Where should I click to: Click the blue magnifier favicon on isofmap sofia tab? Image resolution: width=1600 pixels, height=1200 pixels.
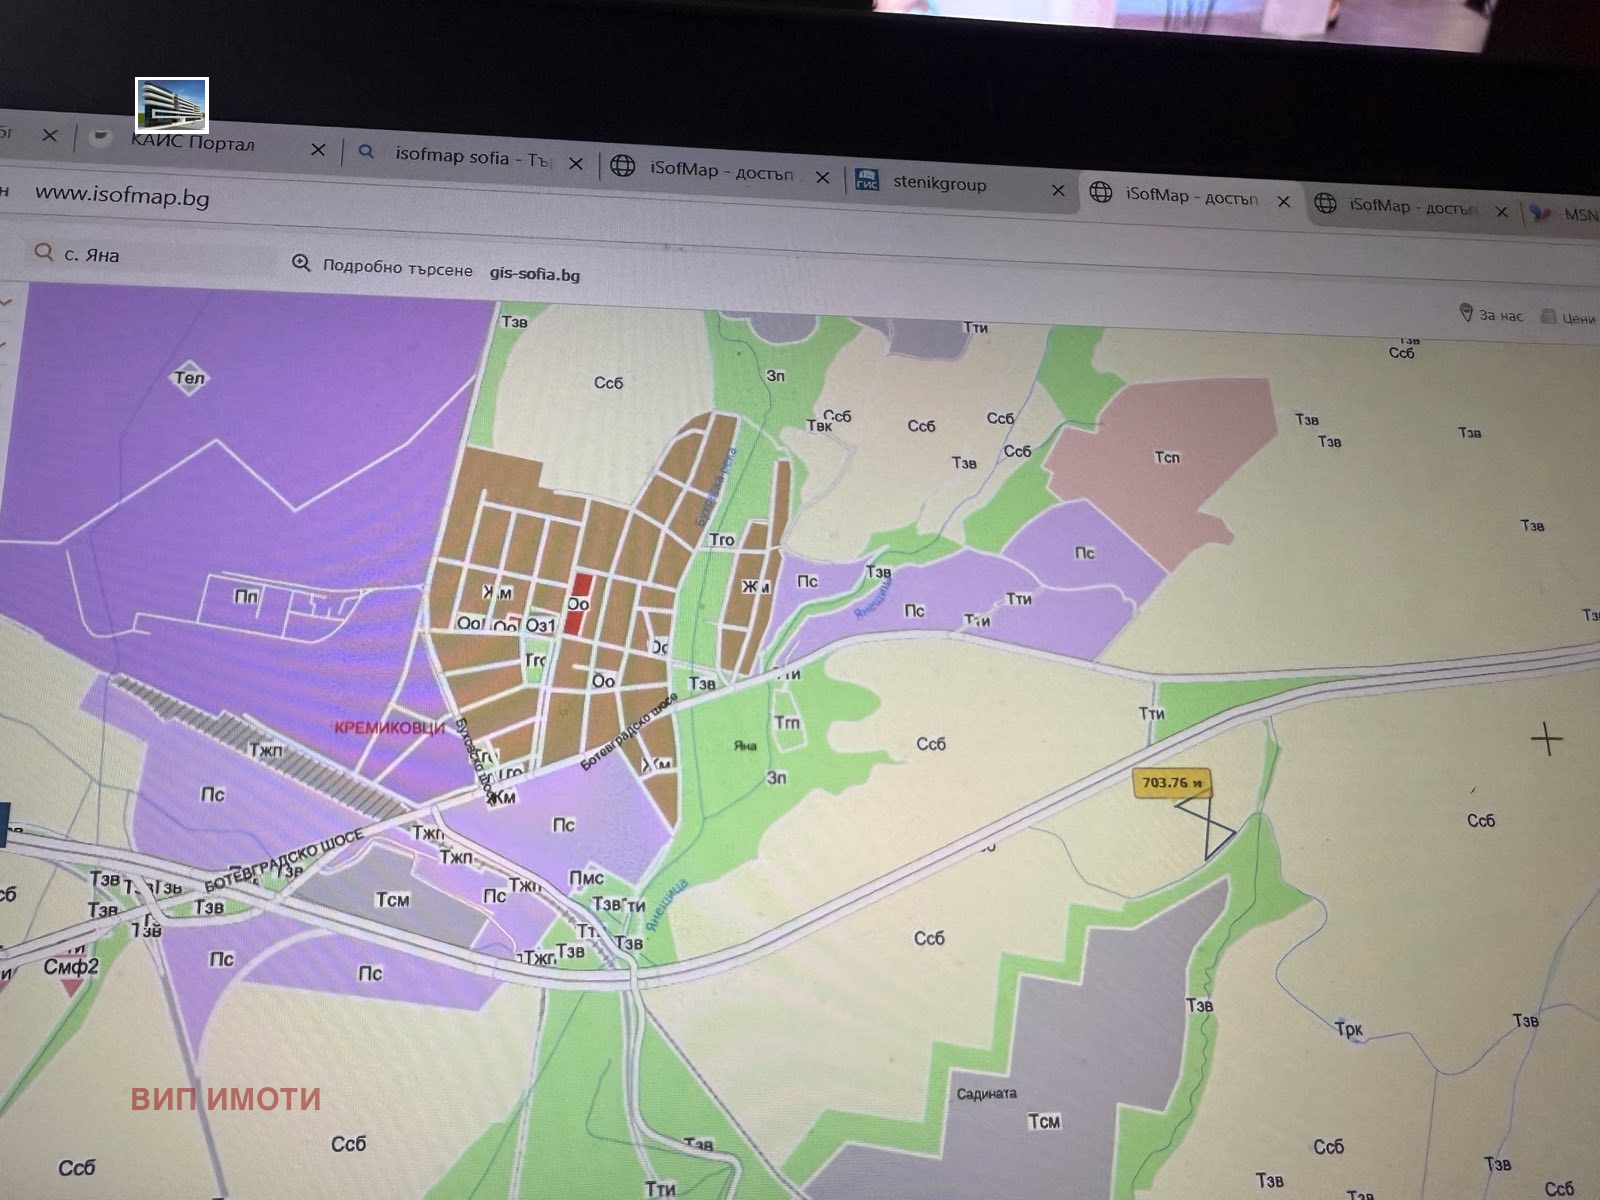pyautogui.click(x=366, y=152)
